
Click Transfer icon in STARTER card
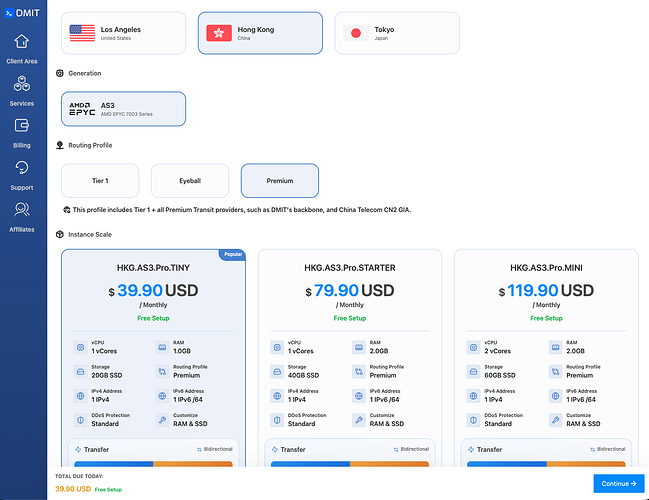pos(274,450)
